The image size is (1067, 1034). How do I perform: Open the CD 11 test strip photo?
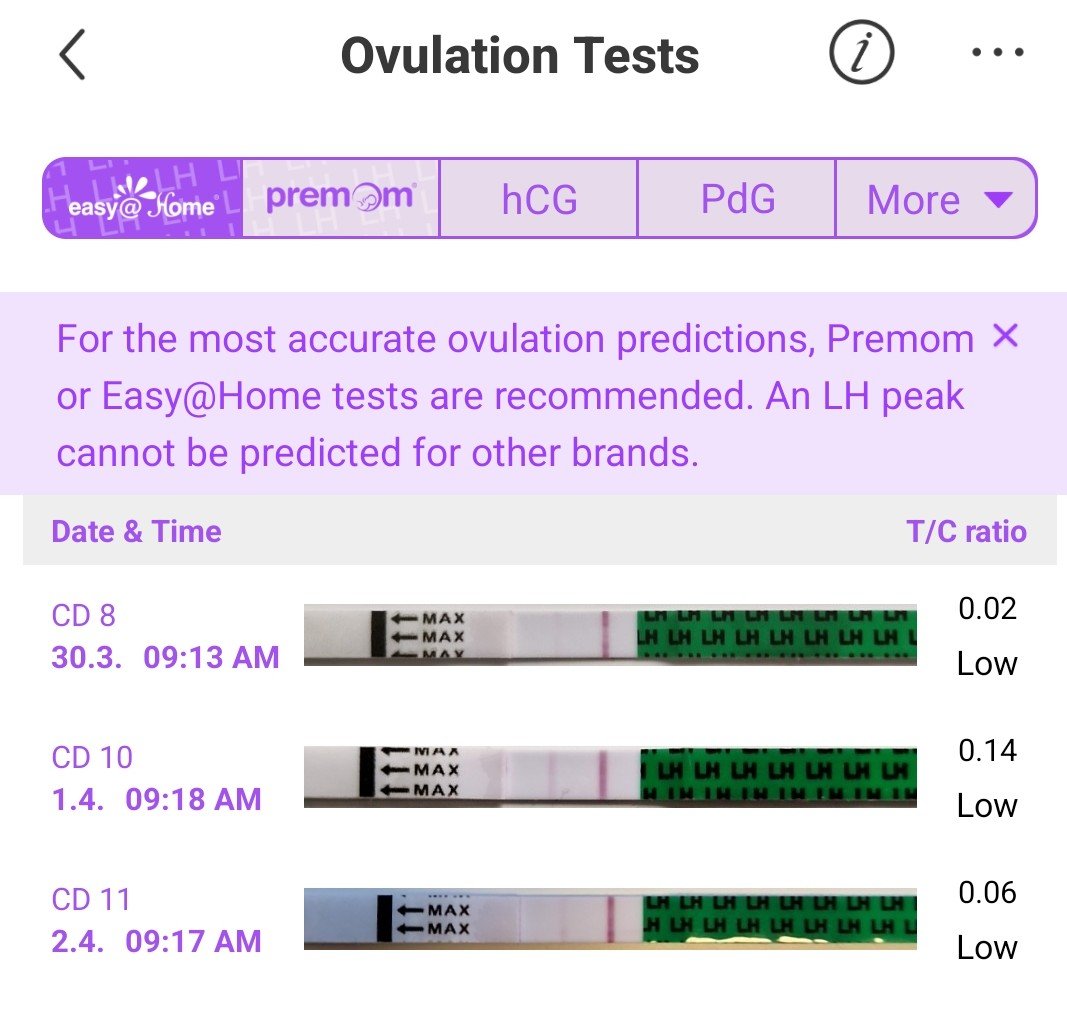[610, 918]
